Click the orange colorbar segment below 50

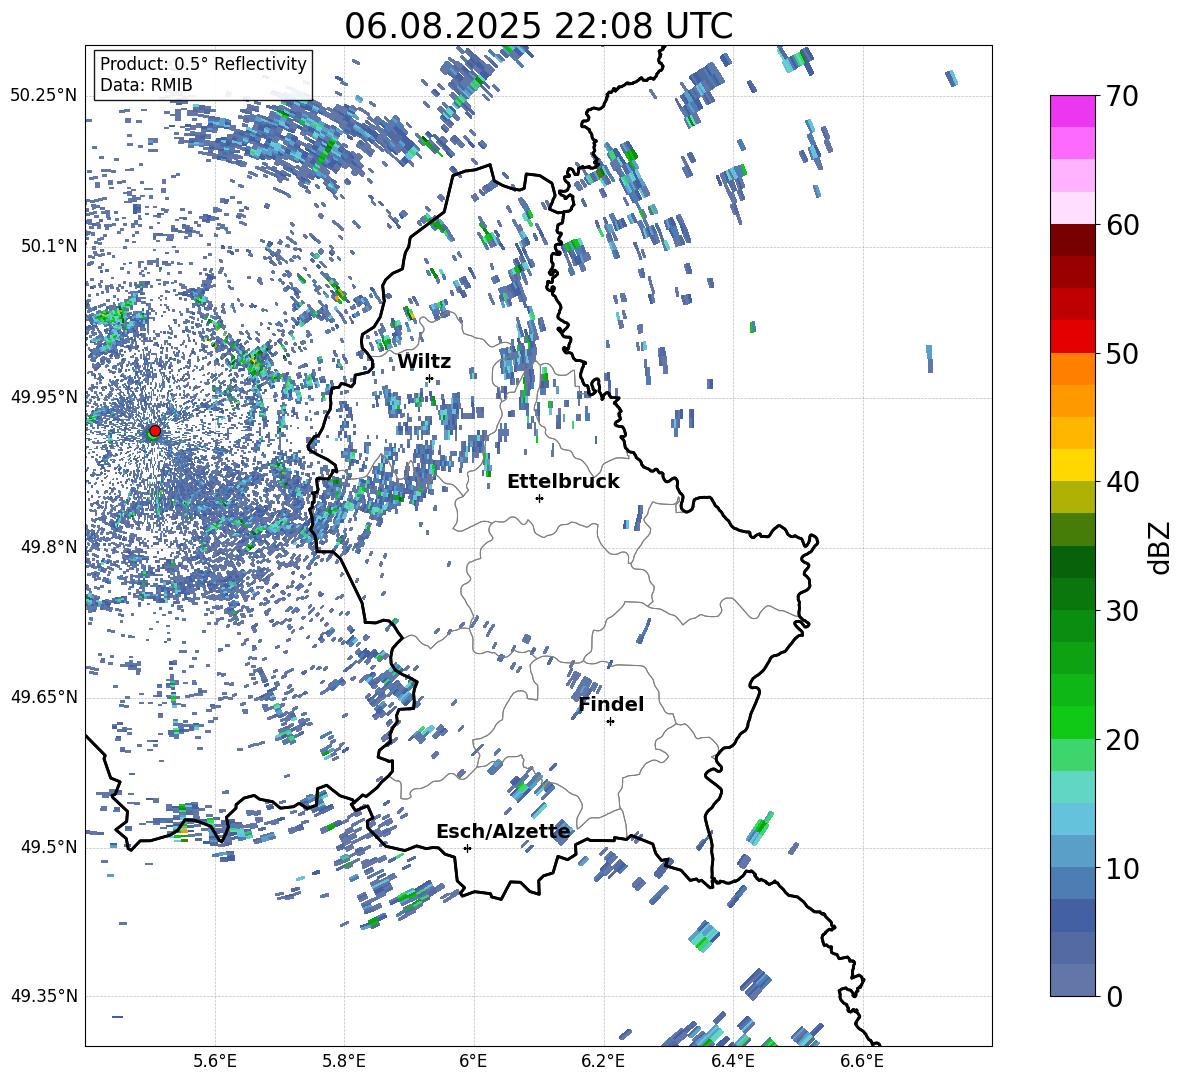(1073, 368)
